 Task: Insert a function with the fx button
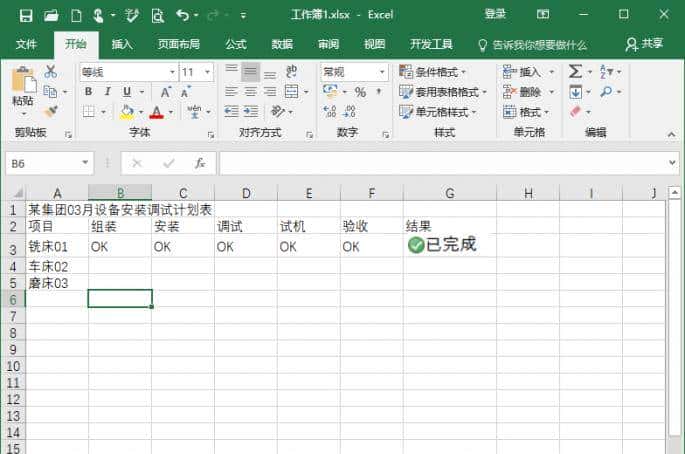200,163
